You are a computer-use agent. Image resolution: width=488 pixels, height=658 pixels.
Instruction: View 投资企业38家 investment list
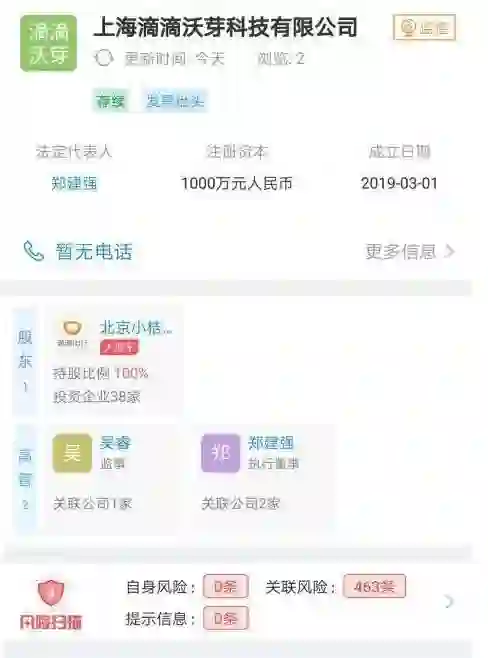[x=97, y=397]
